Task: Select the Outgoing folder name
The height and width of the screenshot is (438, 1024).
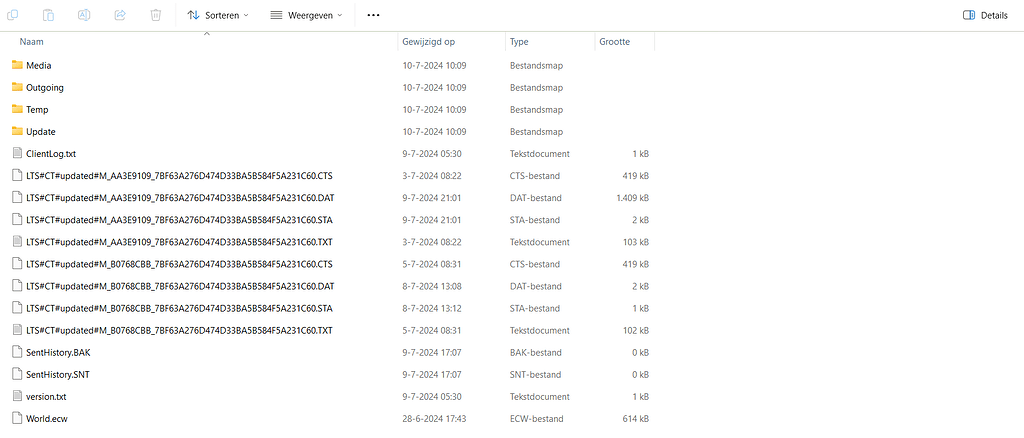Action: tap(45, 87)
